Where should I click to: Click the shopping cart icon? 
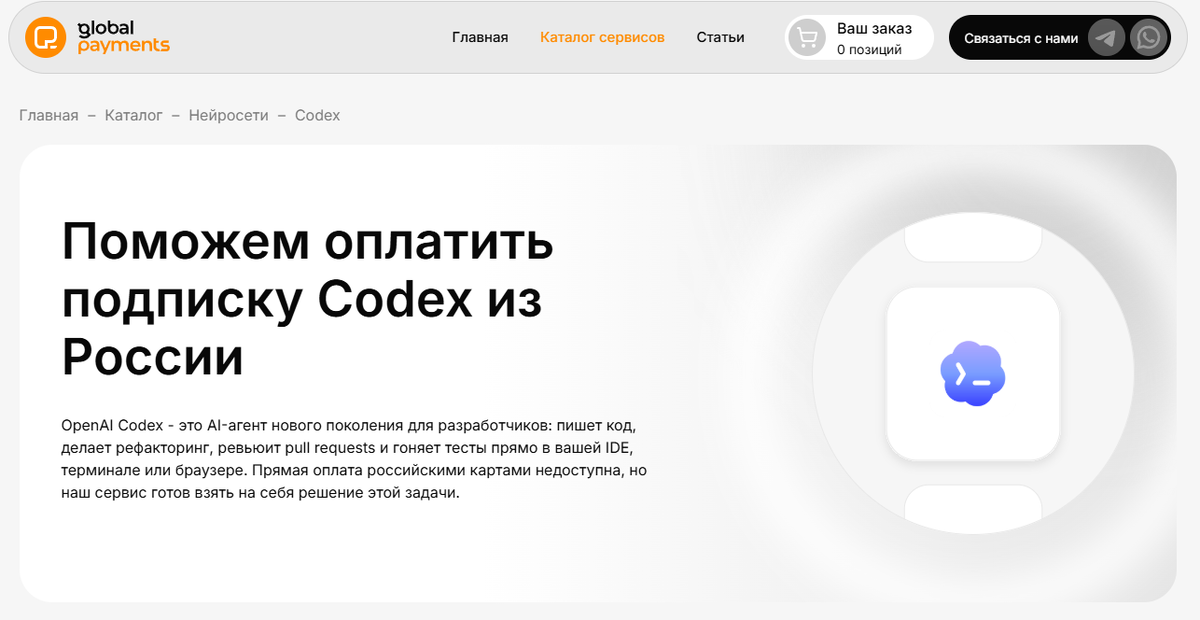coord(807,38)
